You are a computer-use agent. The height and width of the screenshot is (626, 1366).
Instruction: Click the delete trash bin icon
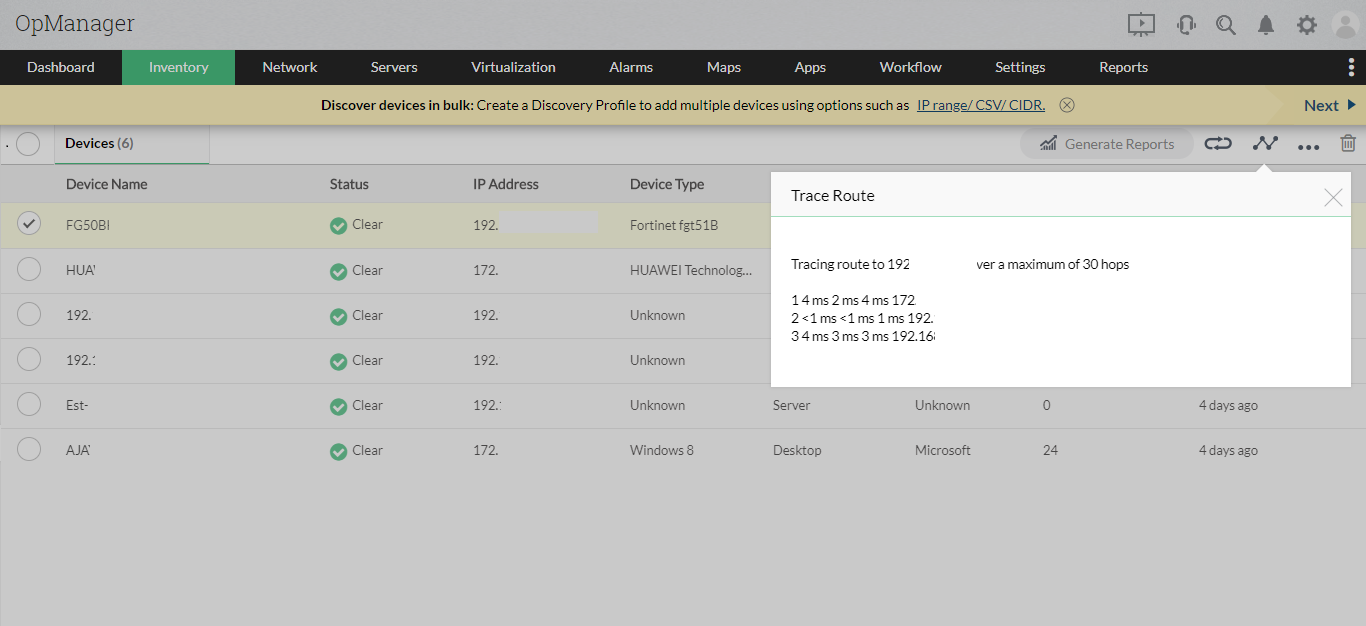click(1348, 144)
